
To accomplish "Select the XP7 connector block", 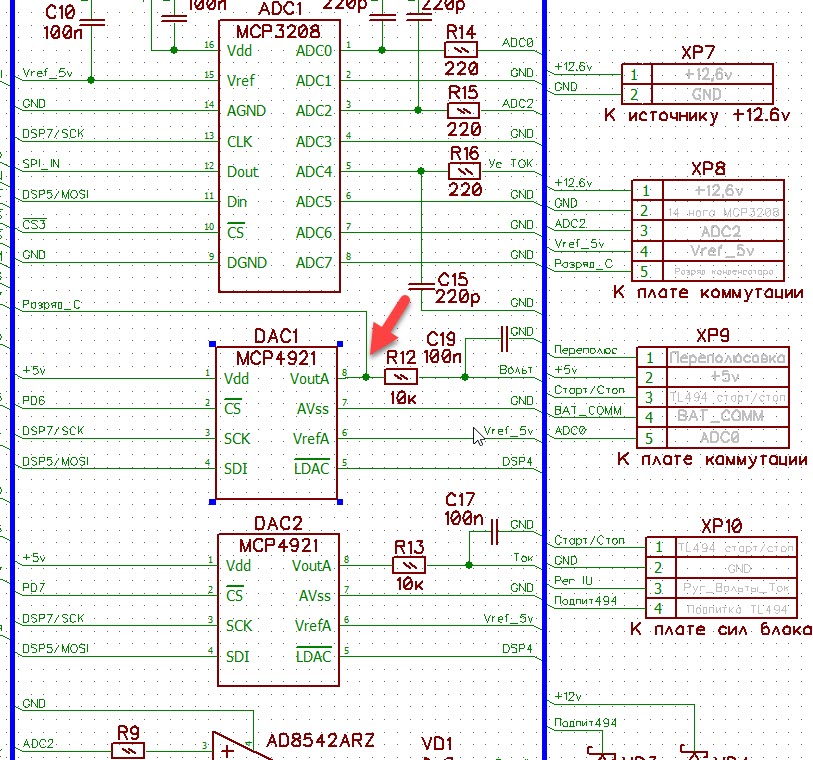I will pyautogui.click(x=697, y=84).
